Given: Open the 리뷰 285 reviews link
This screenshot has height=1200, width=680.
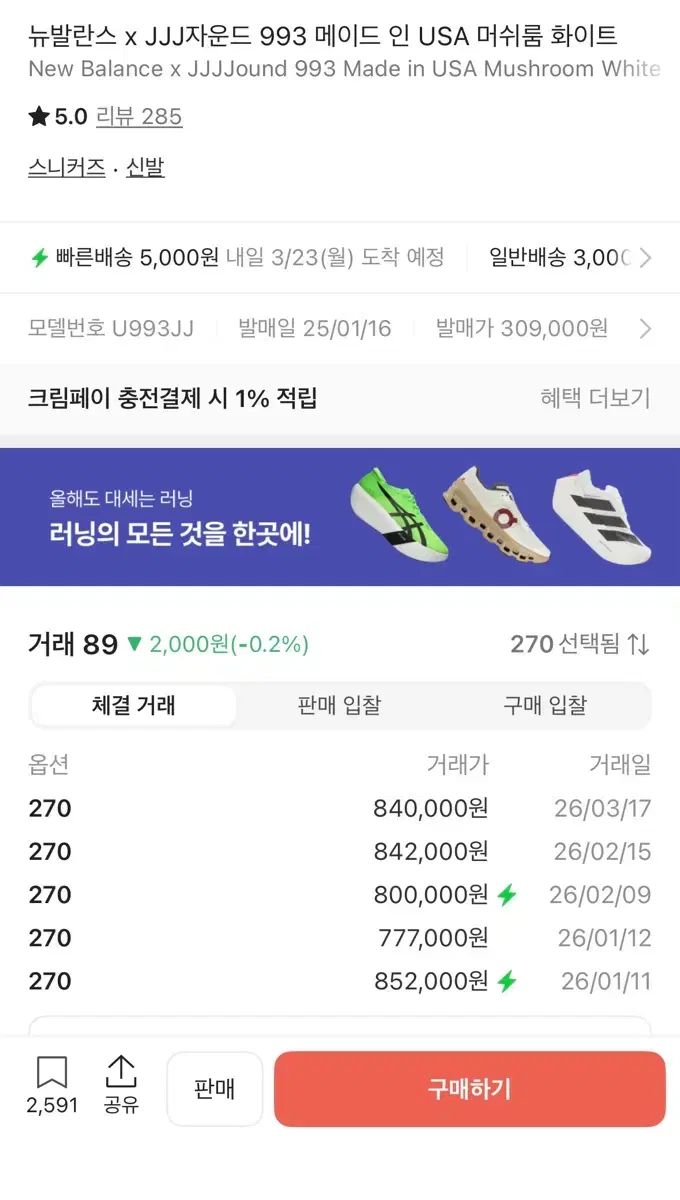Looking at the screenshot, I should 139,117.
